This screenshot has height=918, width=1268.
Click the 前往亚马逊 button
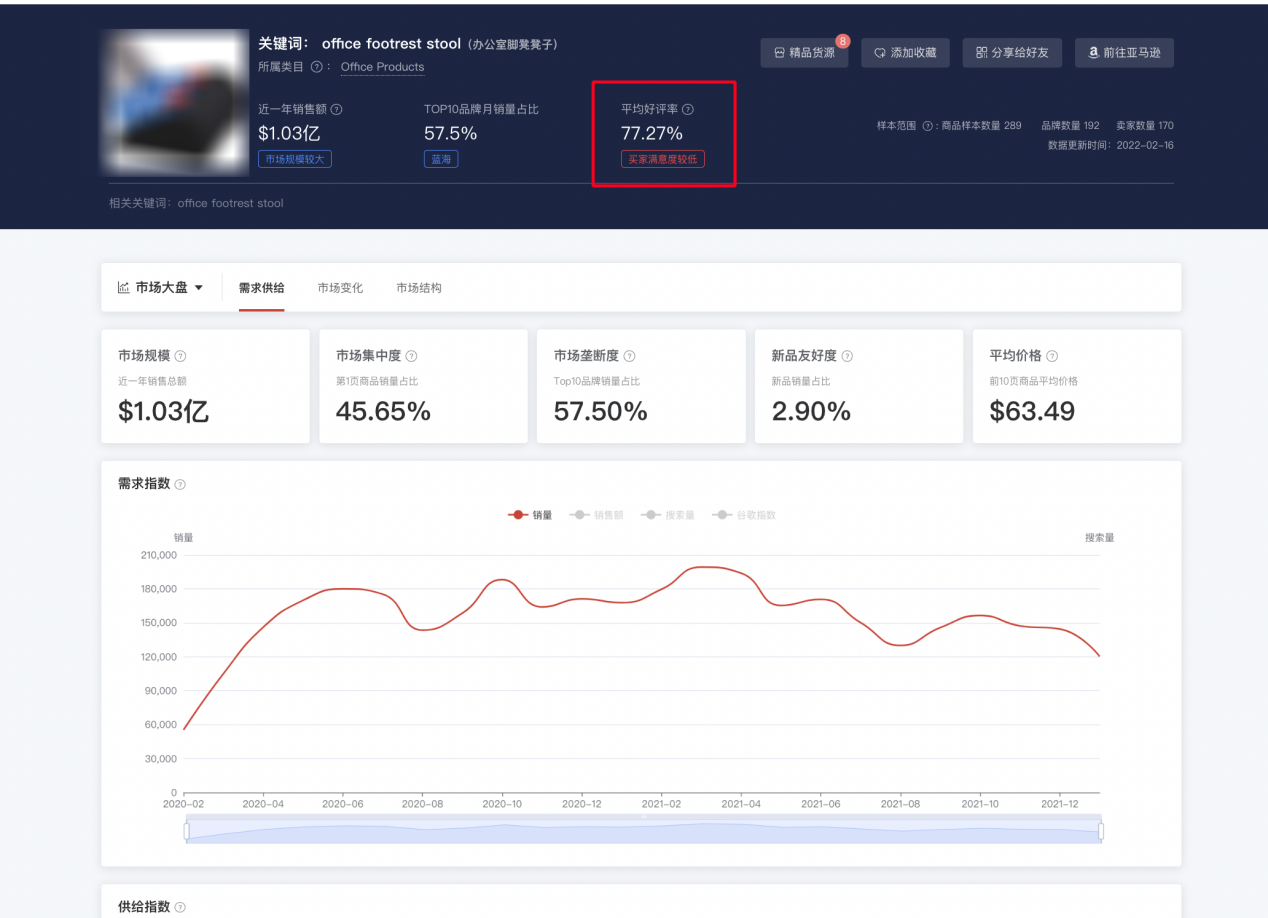click(1124, 53)
